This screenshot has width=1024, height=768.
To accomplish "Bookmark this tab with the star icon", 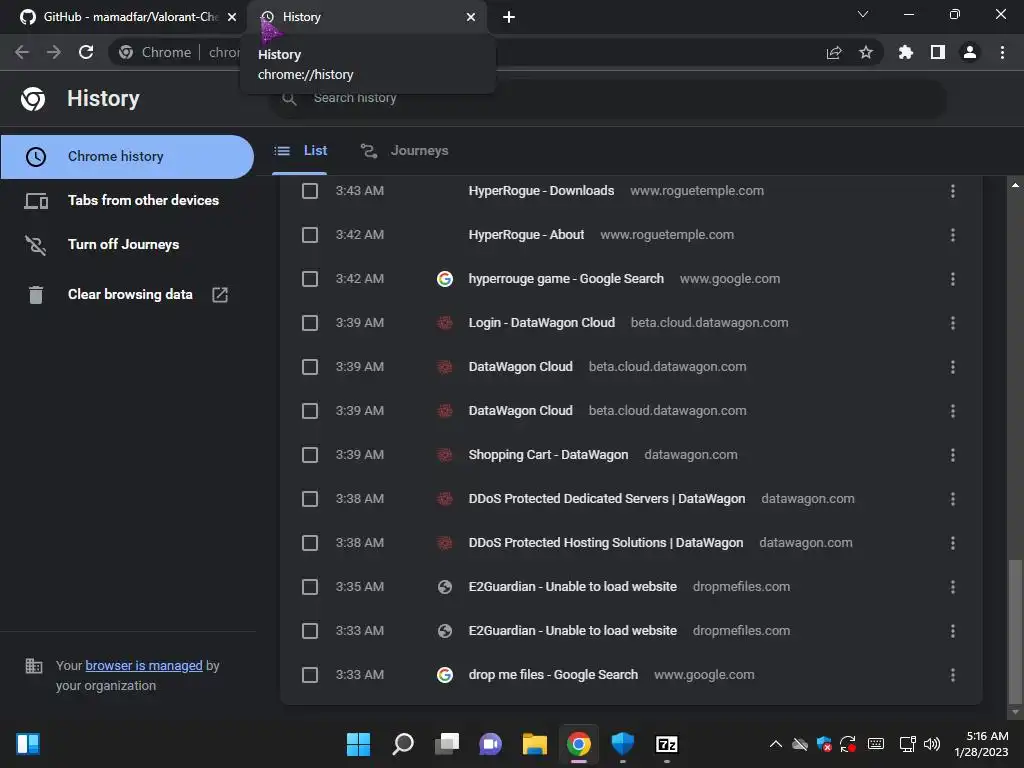I will coord(866,52).
